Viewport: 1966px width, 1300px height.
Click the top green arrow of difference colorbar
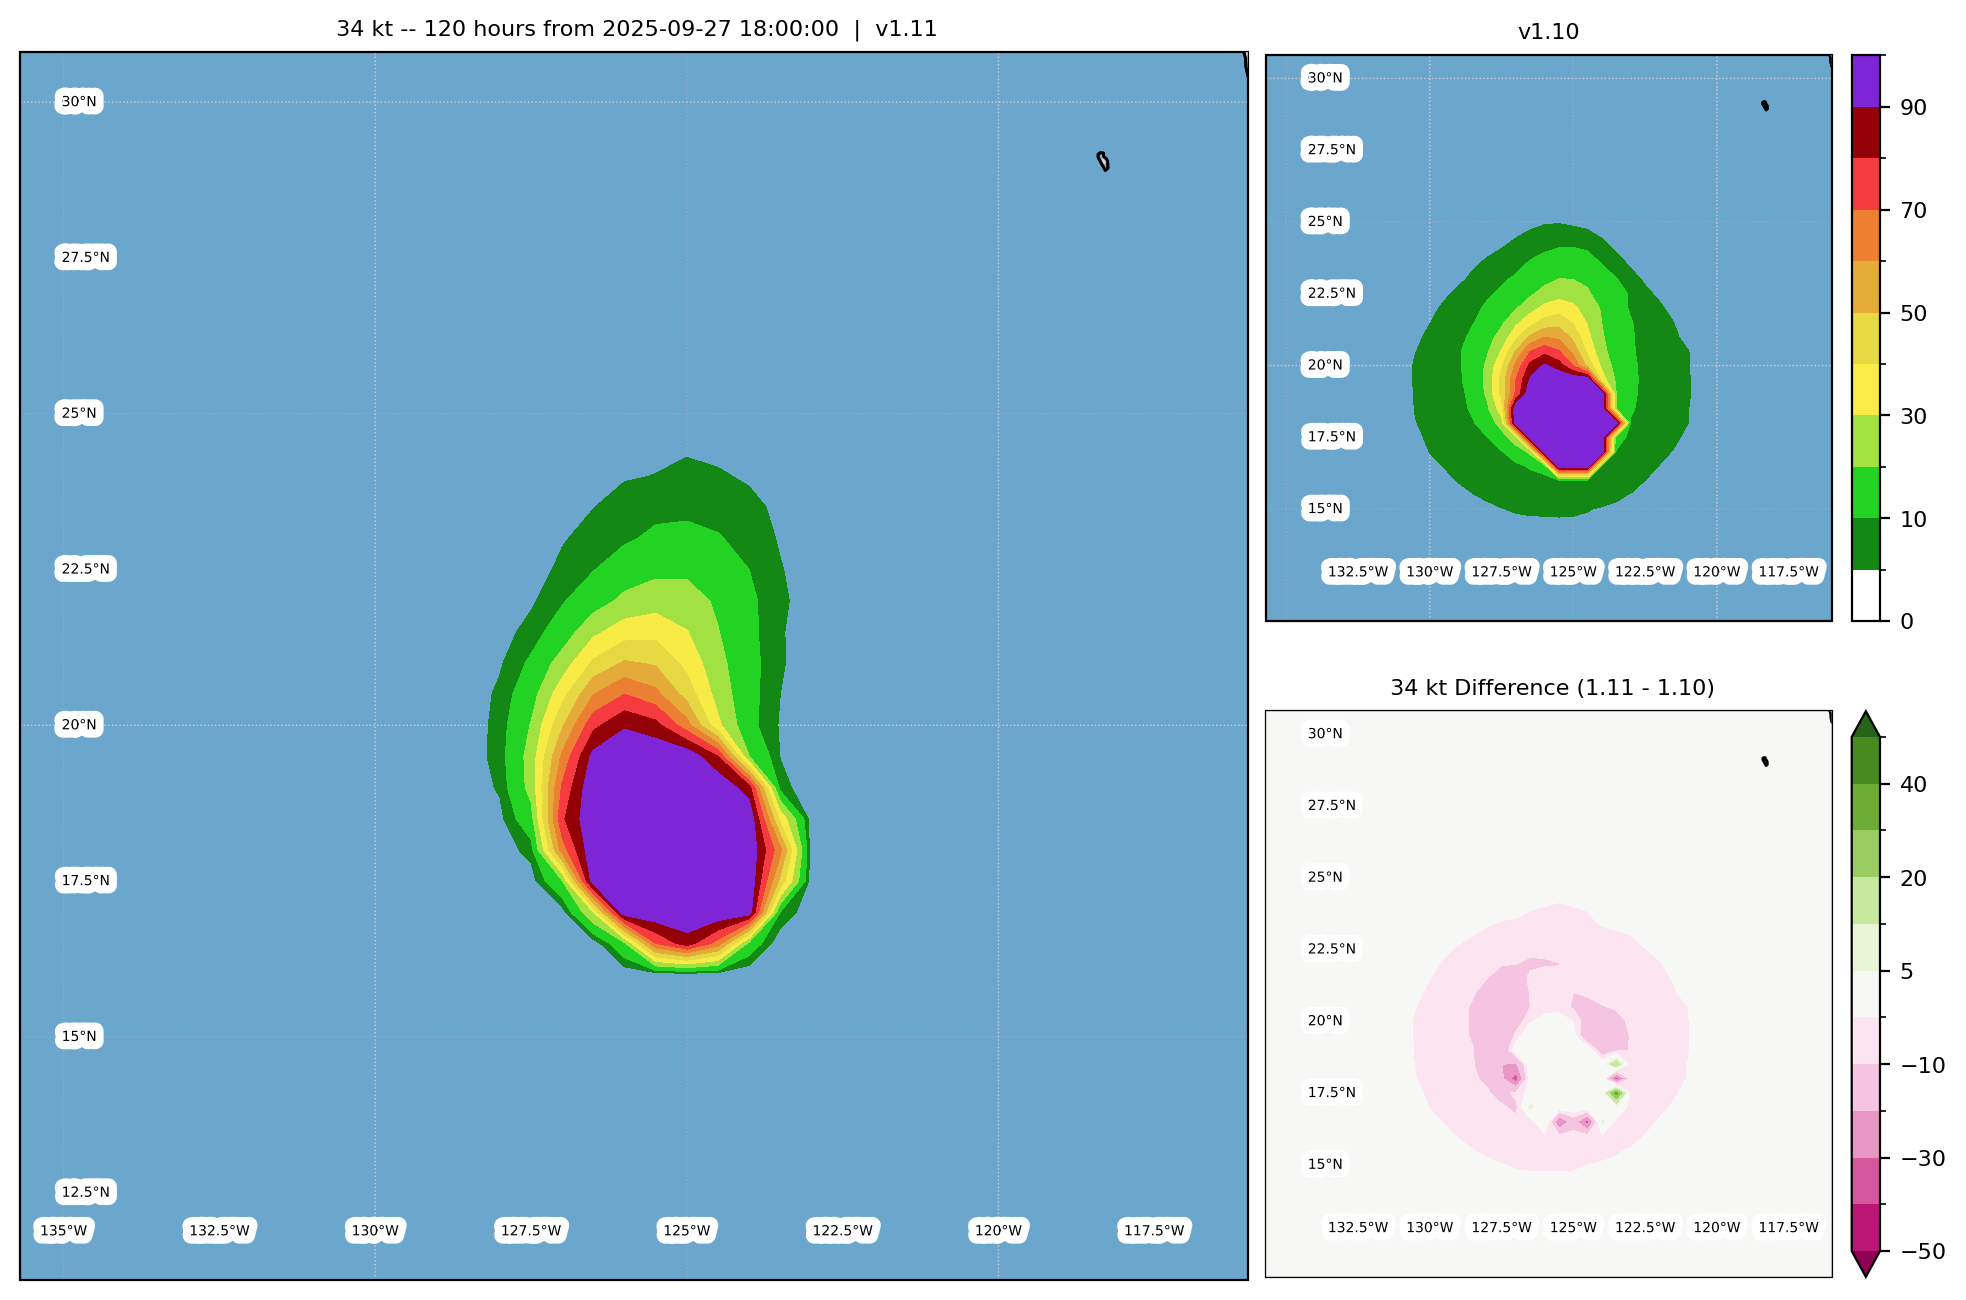pos(1866,725)
